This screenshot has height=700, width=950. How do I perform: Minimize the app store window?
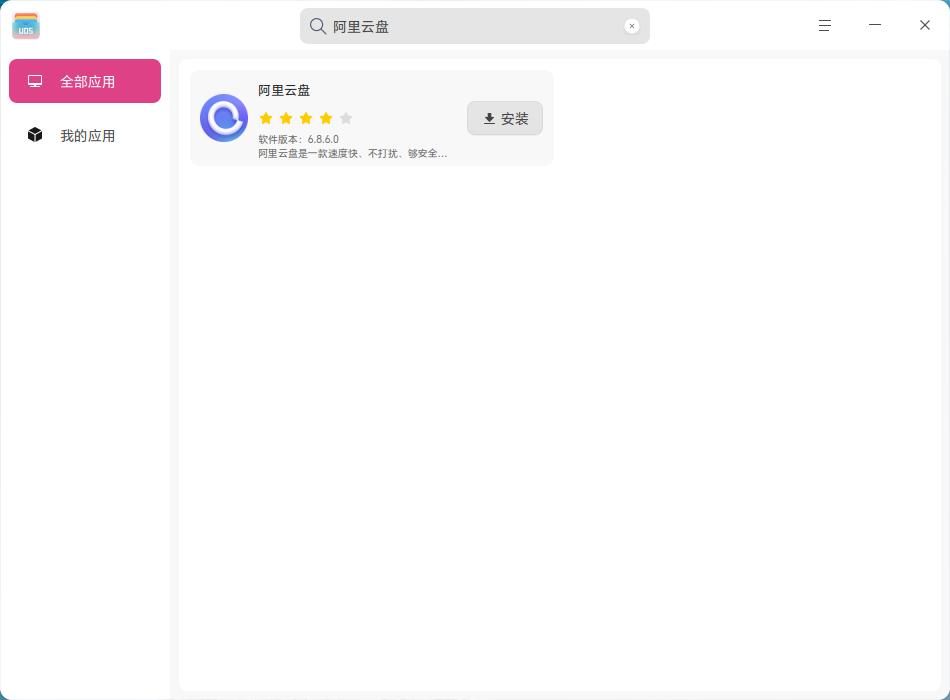coord(875,25)
